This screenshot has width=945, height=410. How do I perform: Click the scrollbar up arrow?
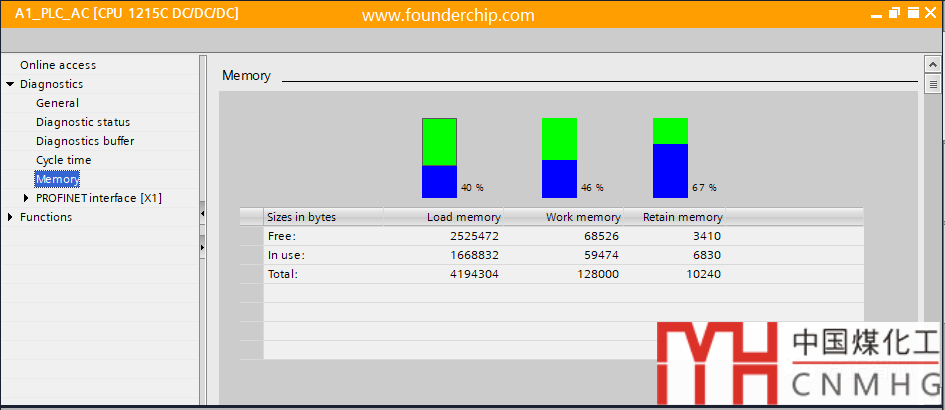coord(933,65)
